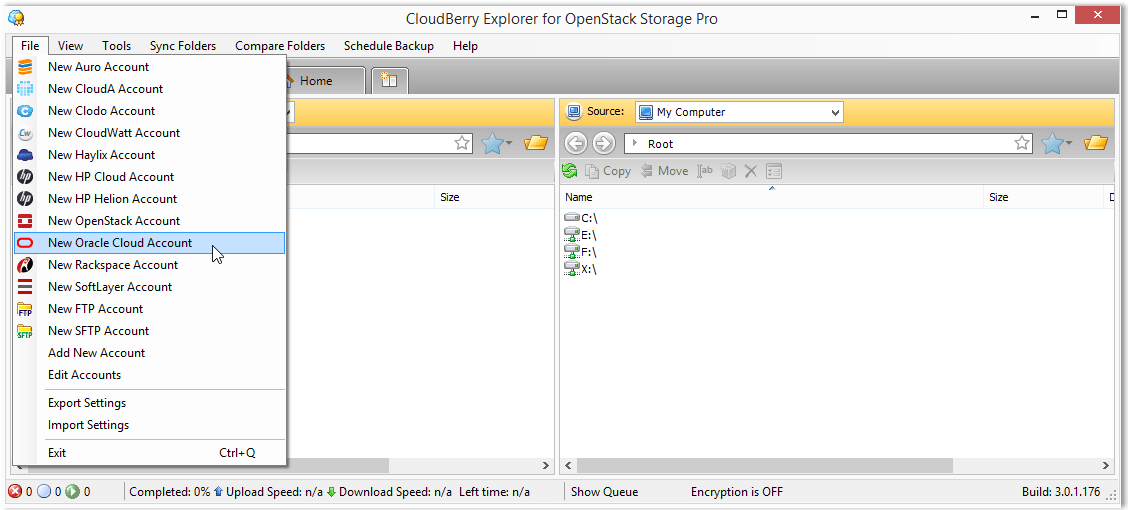Viewport: 1128px width, 510px height.
Task: Select the F:\ drive
Action: pyautogui.click(x=581, y=252)
